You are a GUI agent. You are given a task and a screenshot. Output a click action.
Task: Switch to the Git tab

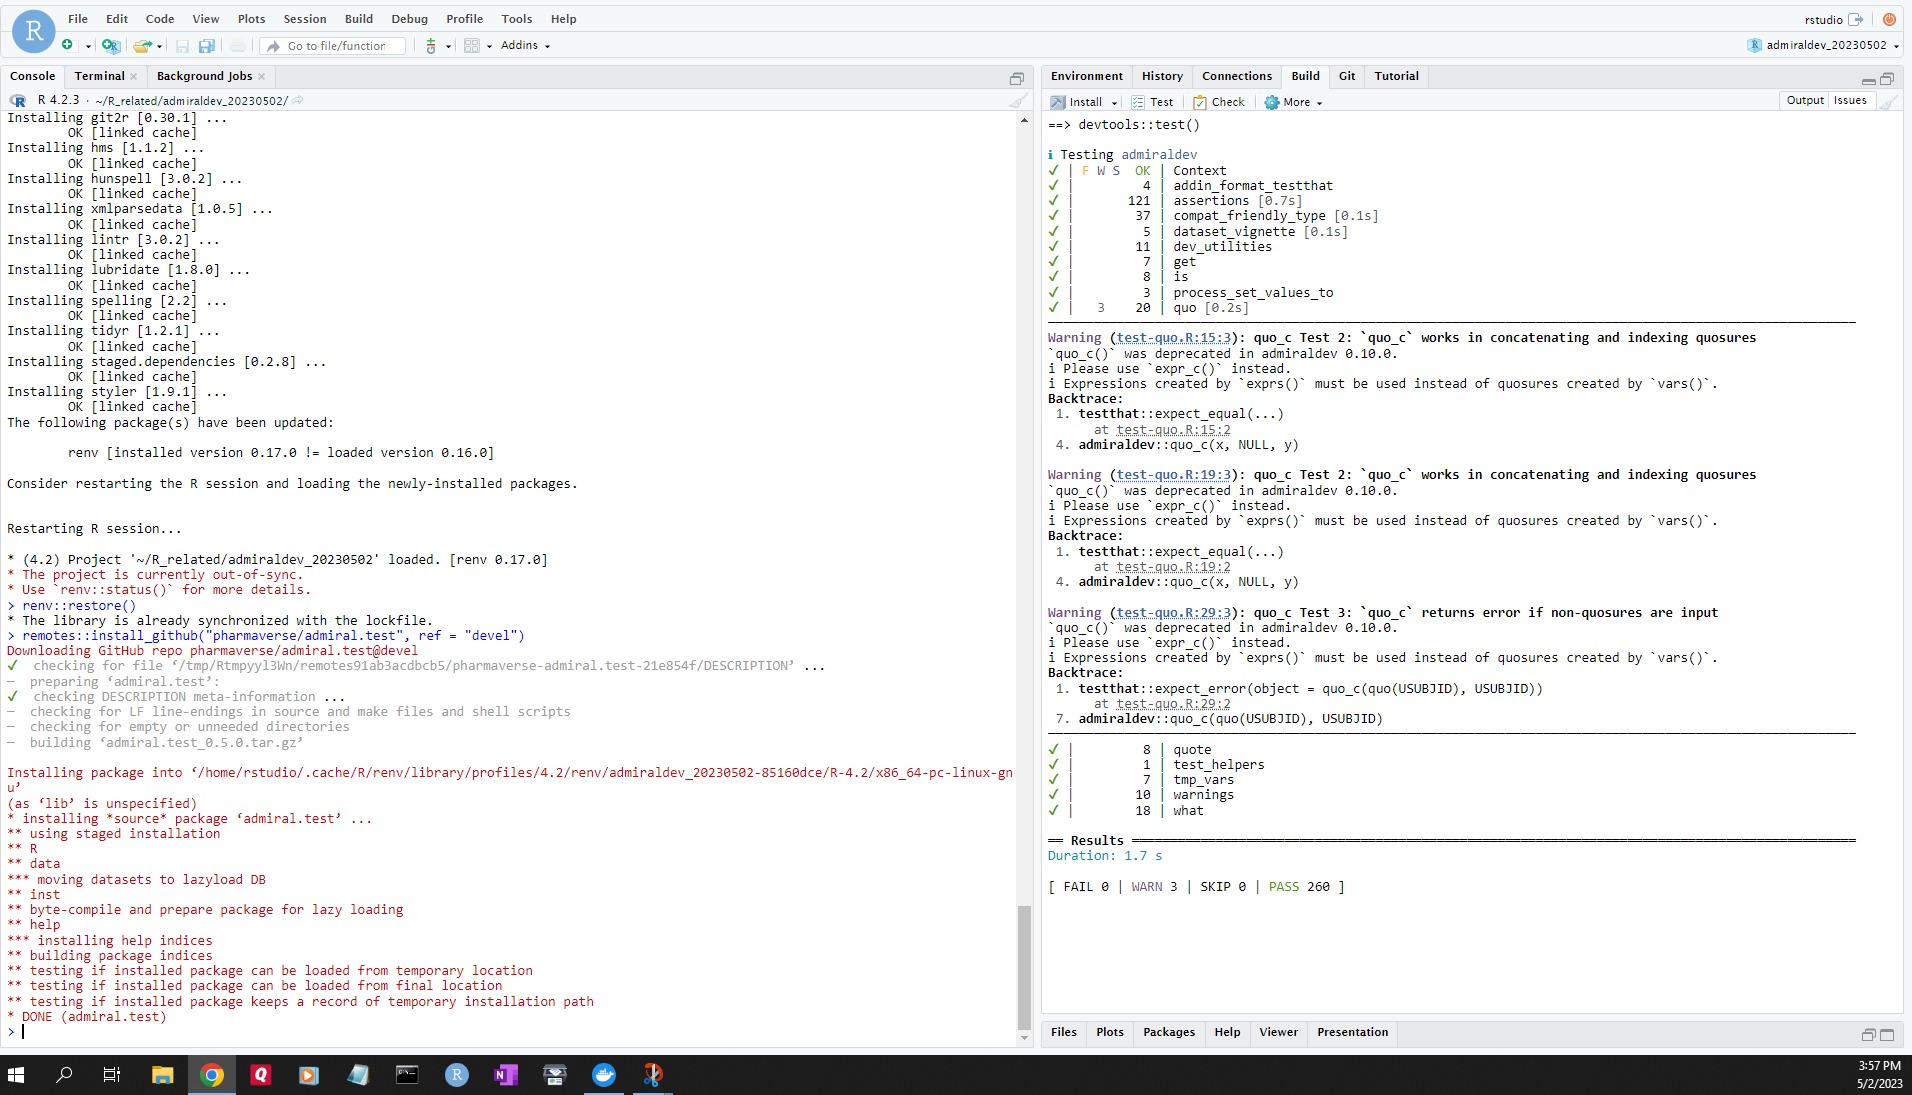pos(1345,76)
